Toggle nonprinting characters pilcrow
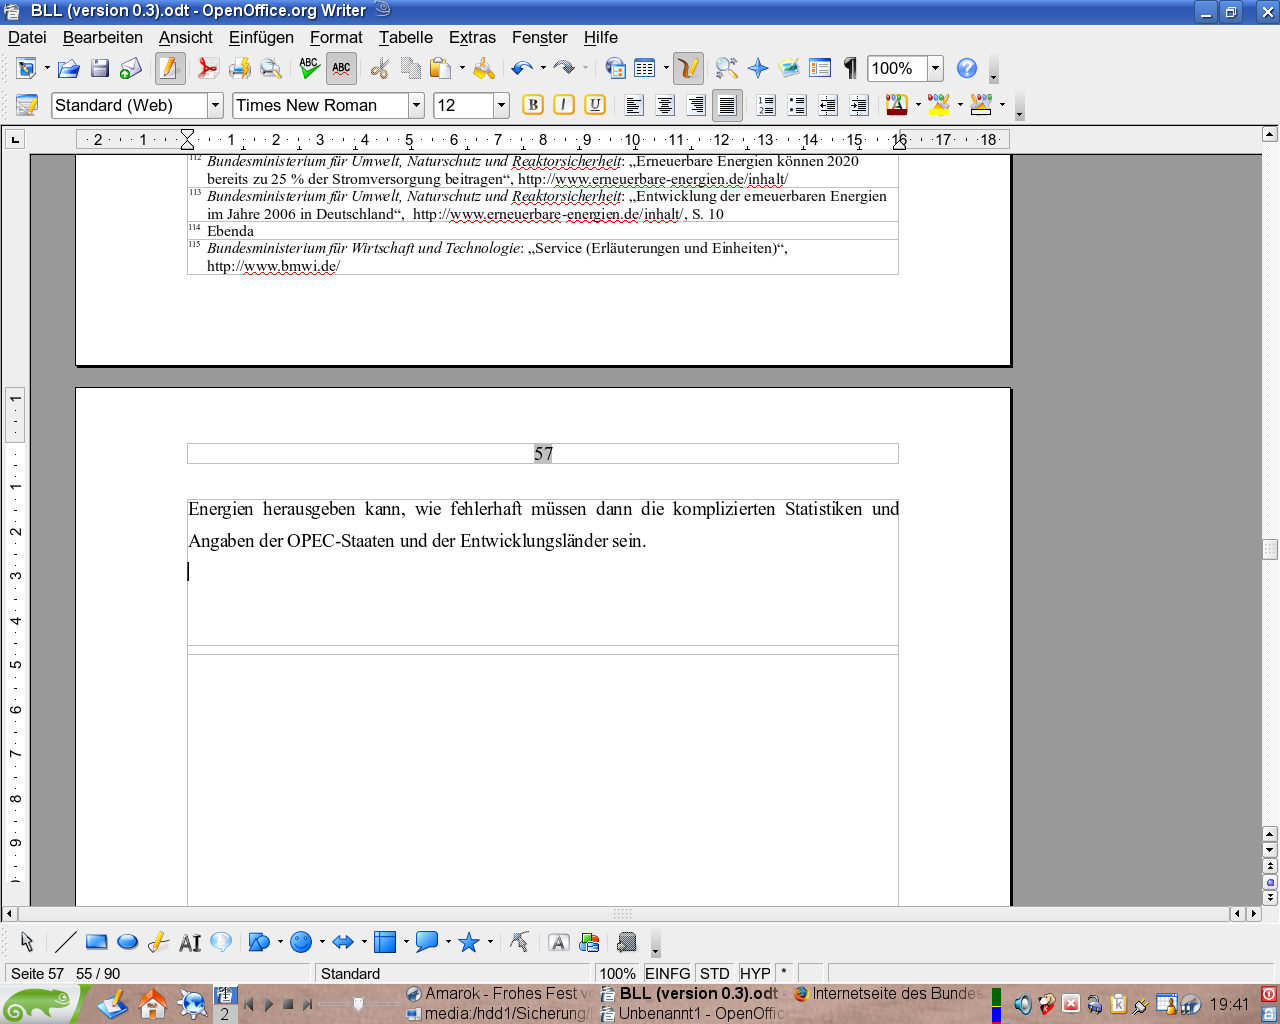The width and height of the screenshot is (1280, 1024). pyautogui.click(x=850, y=68)
